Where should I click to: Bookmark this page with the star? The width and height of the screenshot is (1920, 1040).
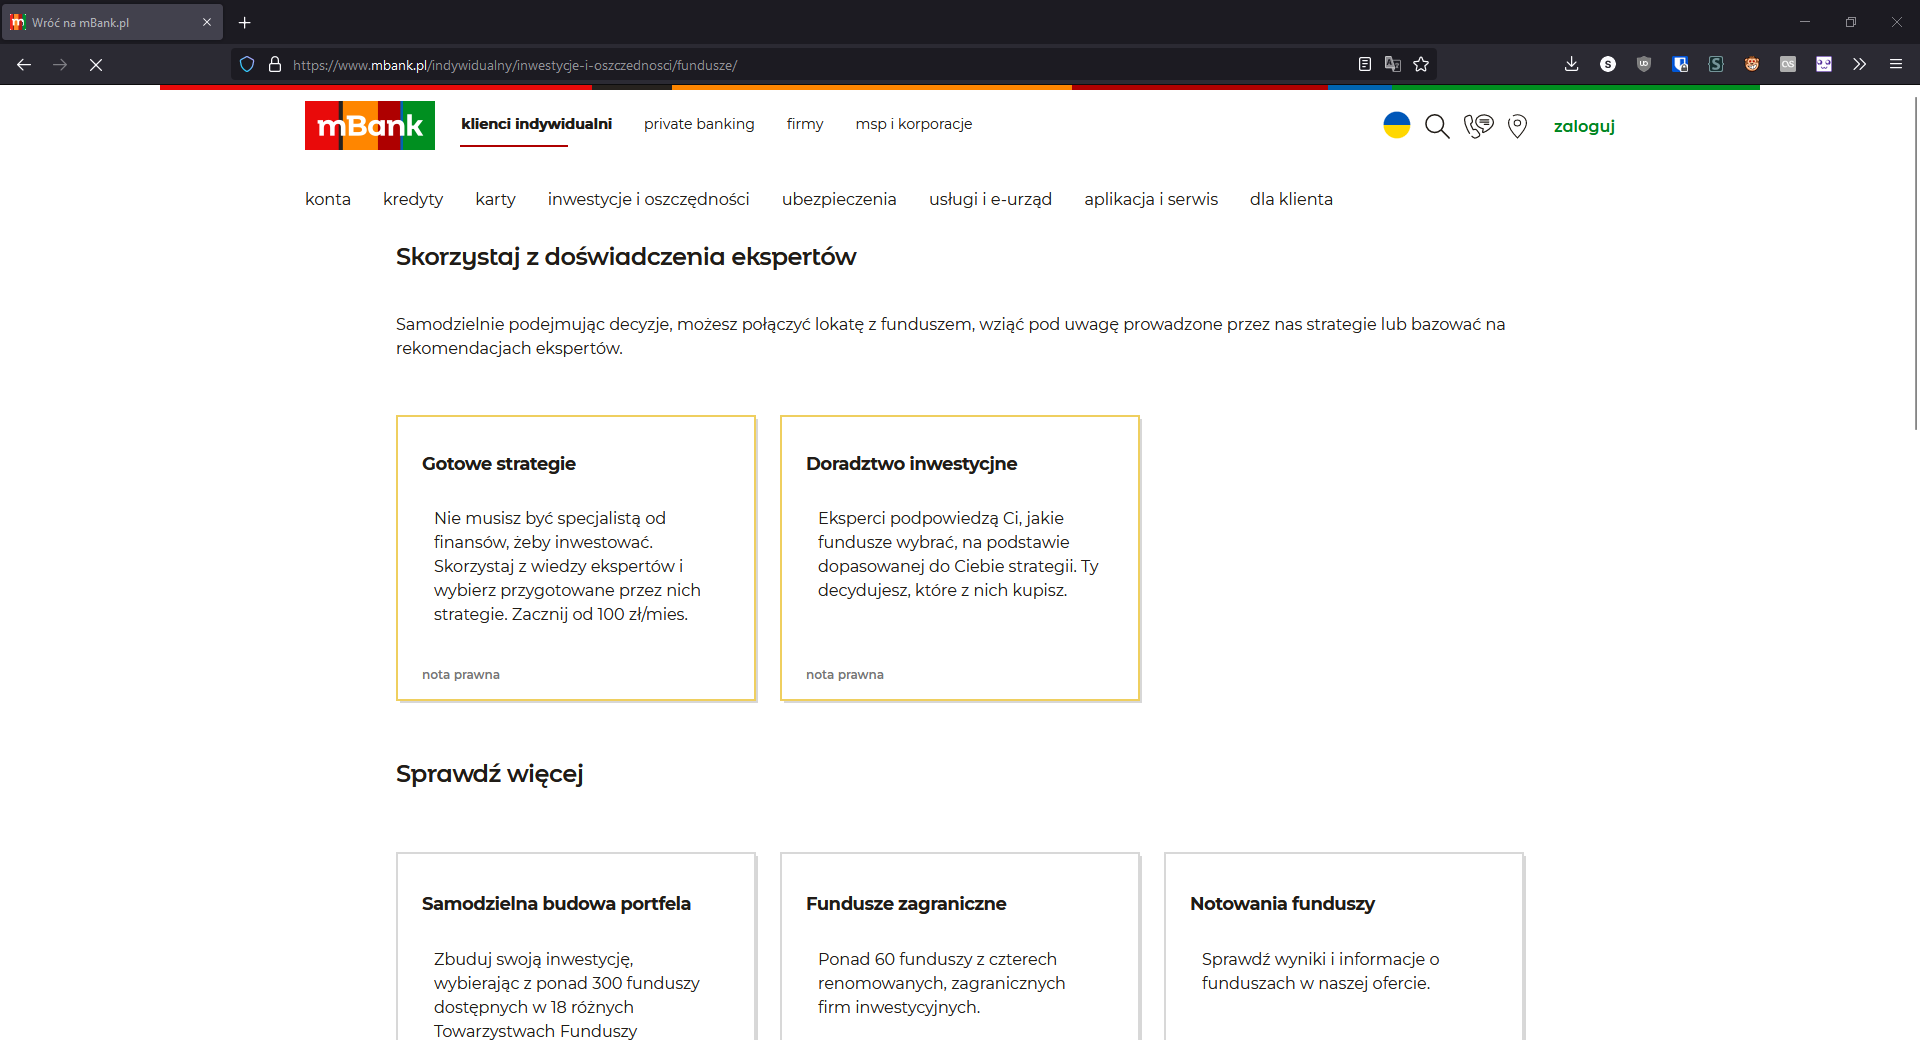point(1421,64)
